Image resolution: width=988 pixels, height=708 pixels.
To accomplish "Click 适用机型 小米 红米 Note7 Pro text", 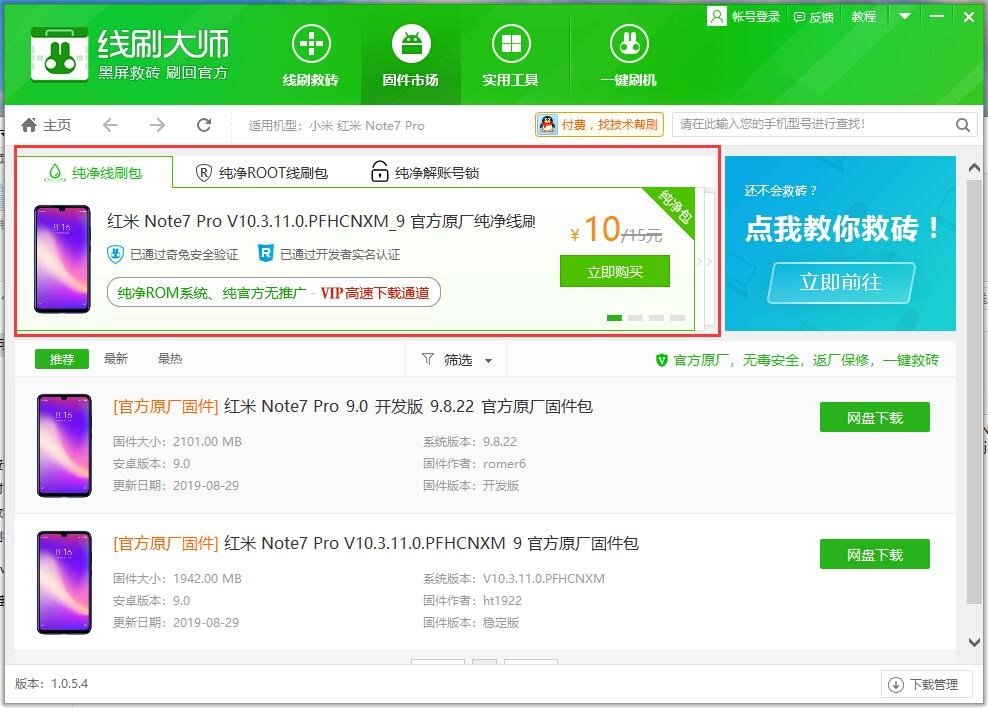I will point(336,125).
